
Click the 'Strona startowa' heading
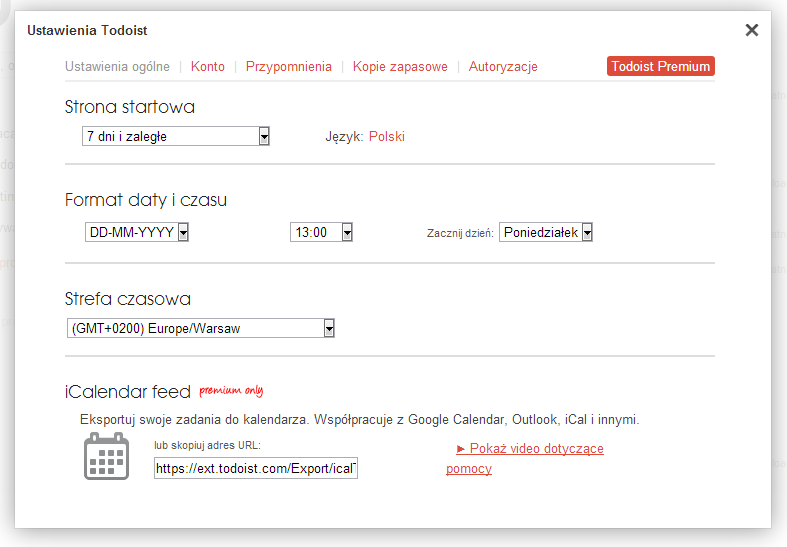click(129, 107)
